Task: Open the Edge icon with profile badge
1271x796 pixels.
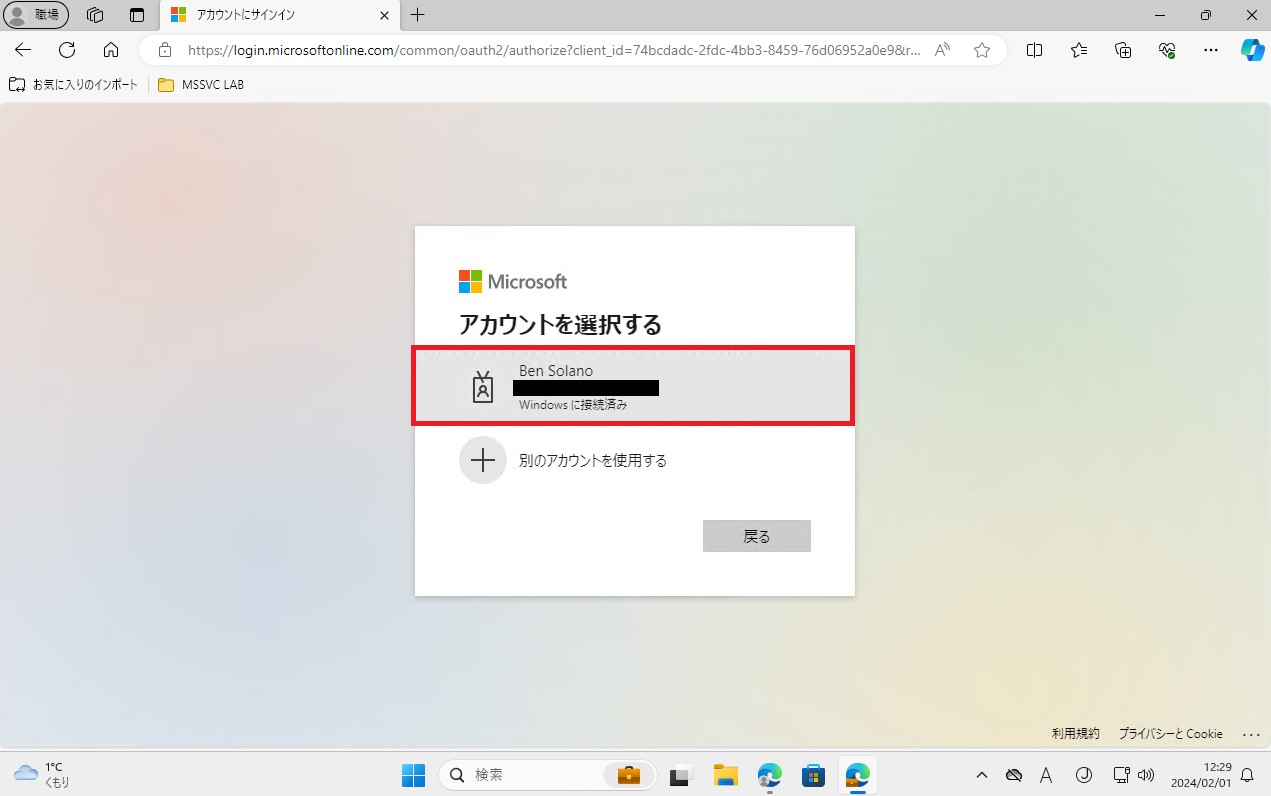Action: pos(769,774)
